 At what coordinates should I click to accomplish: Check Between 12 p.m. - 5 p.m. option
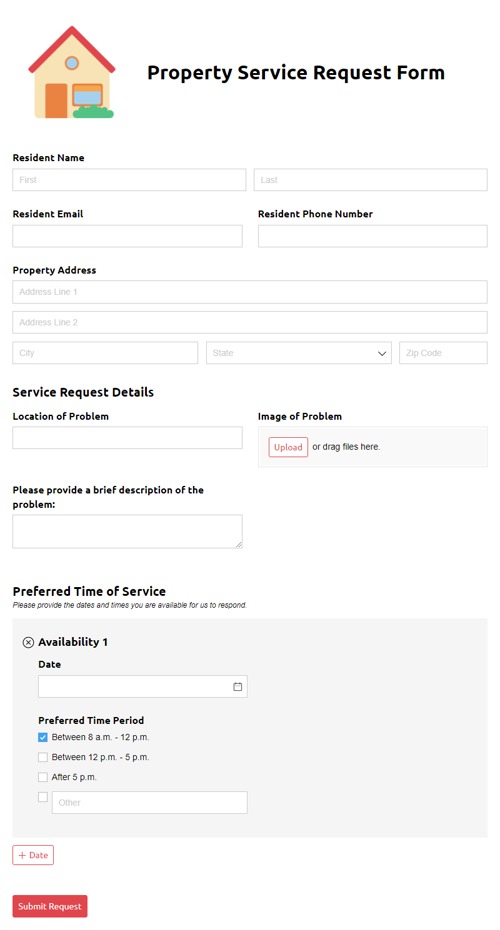tap(43, 757)
